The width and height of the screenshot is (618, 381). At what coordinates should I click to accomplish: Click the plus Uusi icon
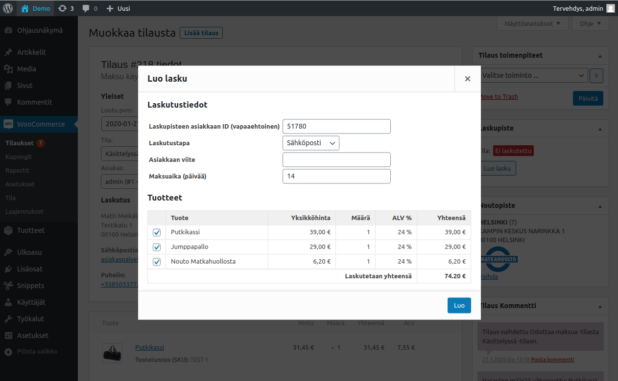[110, 8]
